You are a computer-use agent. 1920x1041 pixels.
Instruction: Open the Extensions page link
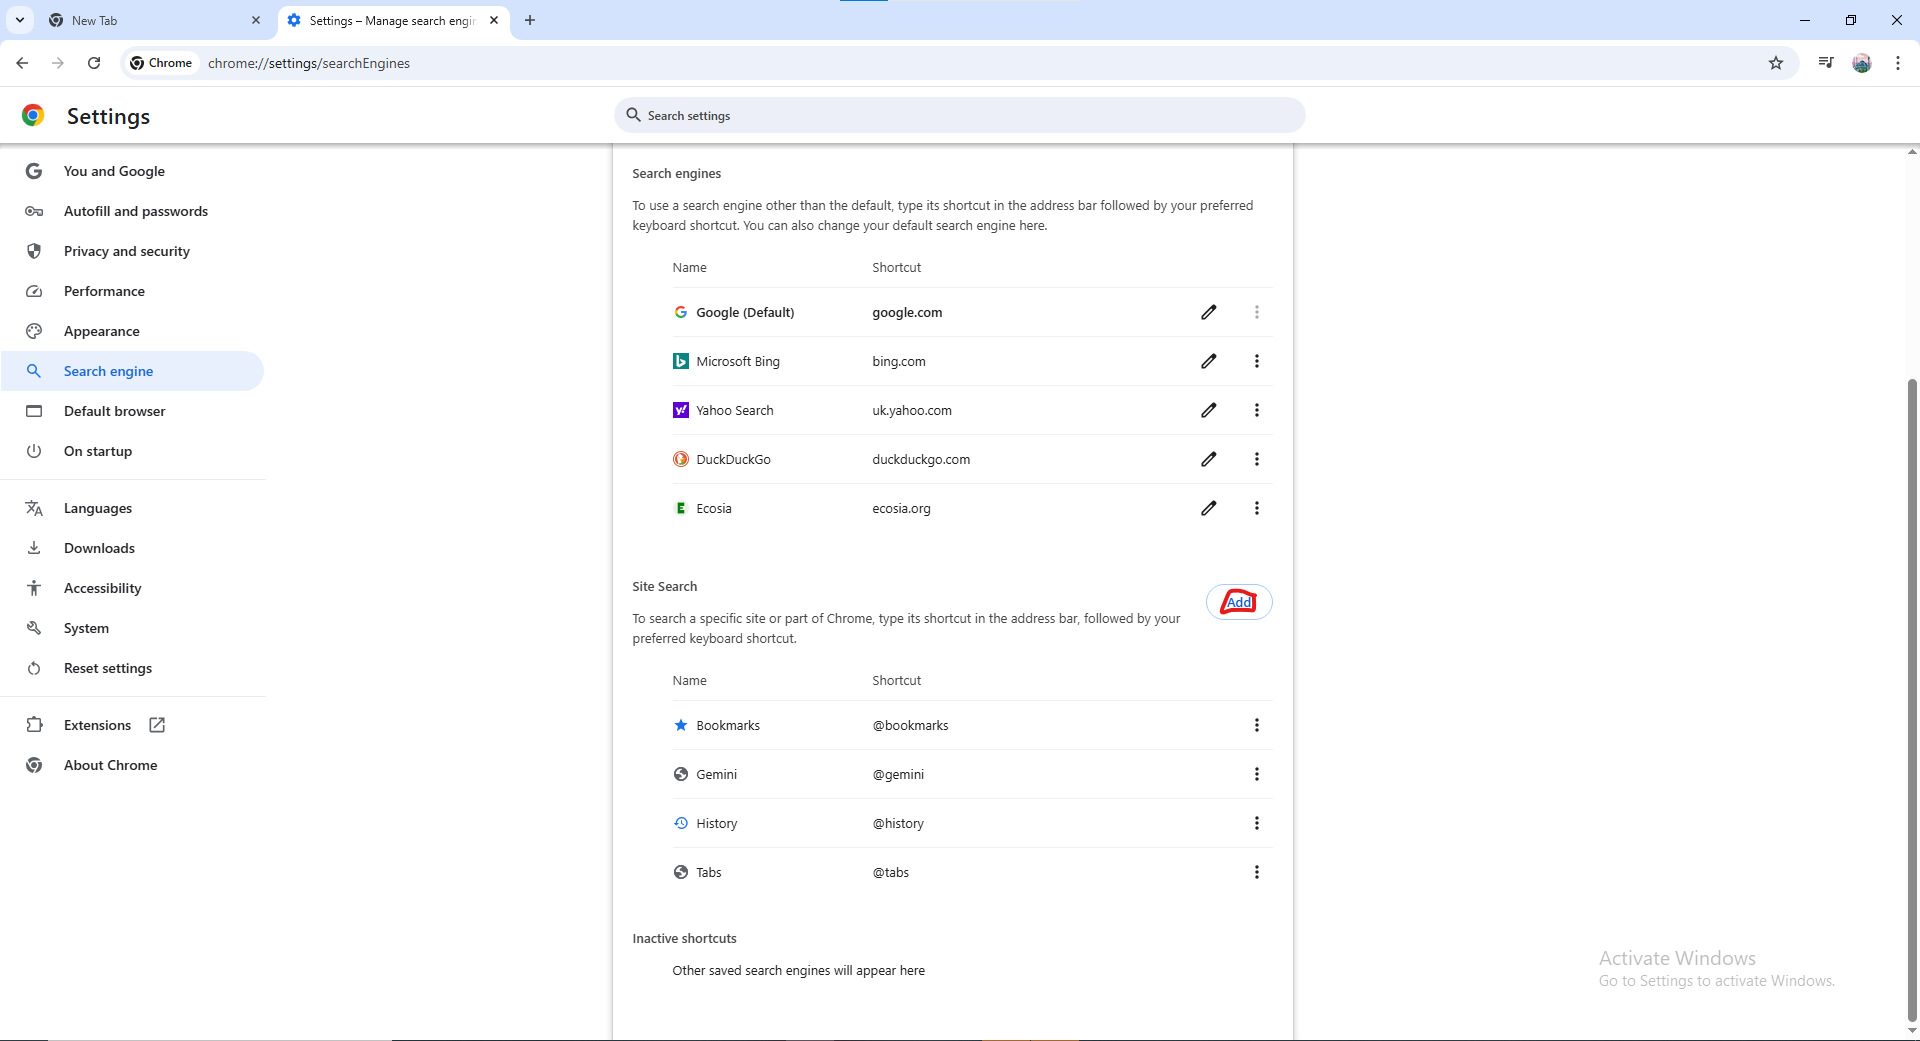(x=97, y=725)
